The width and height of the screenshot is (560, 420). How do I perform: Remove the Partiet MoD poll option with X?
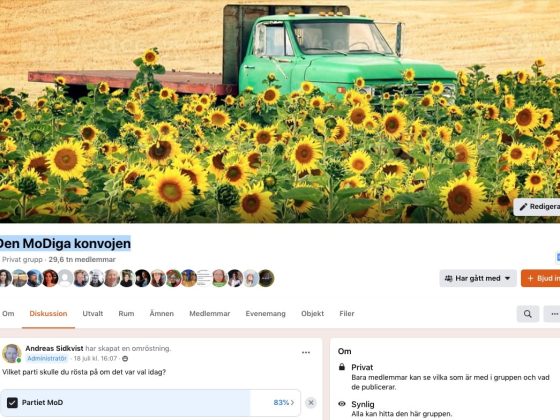tap(311, 402)
